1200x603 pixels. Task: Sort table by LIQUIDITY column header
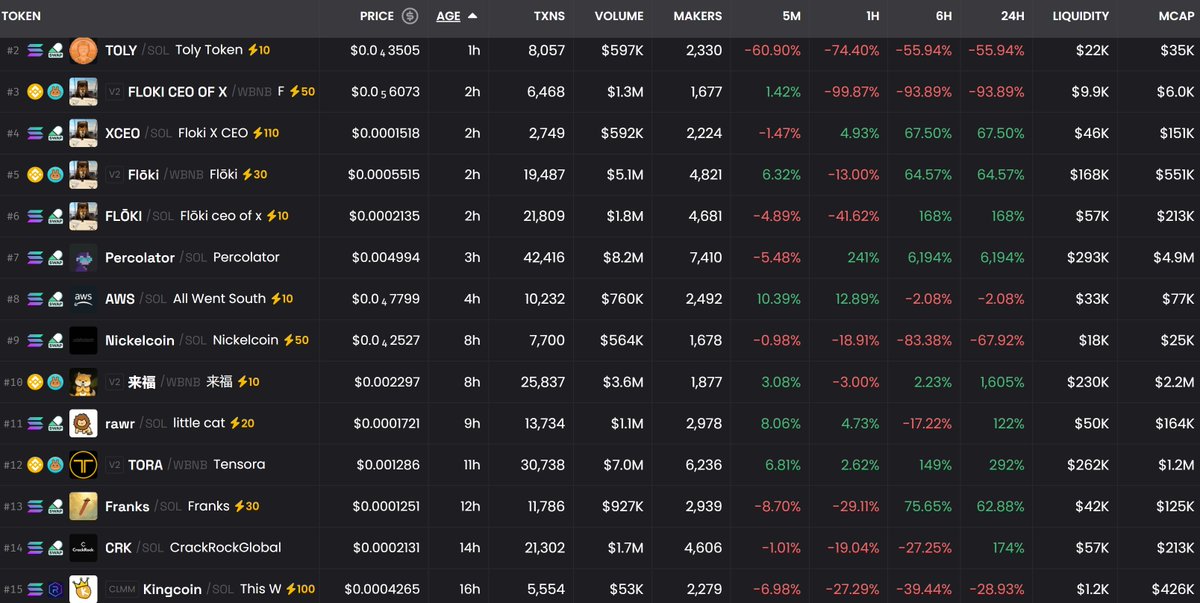click(x=1080, y=16)
